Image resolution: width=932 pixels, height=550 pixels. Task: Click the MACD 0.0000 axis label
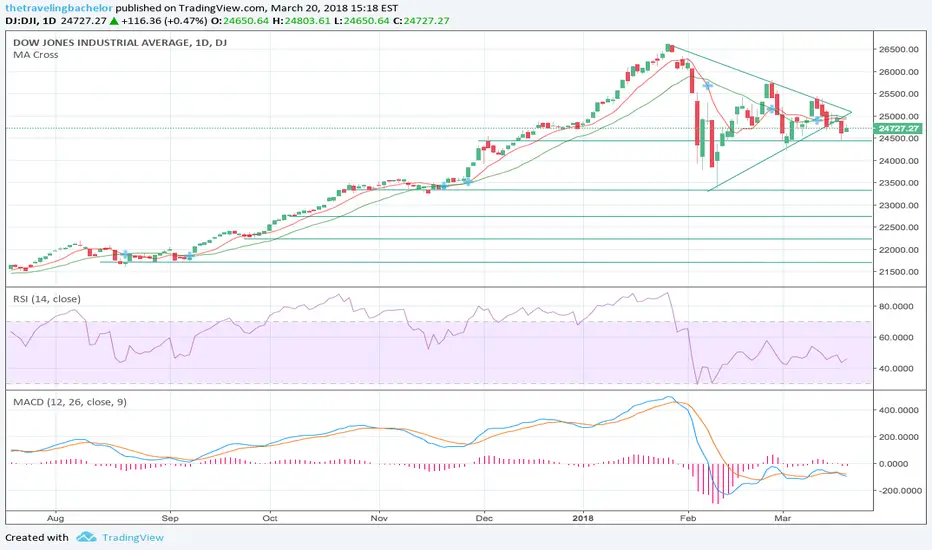click(x=893, y=464)
